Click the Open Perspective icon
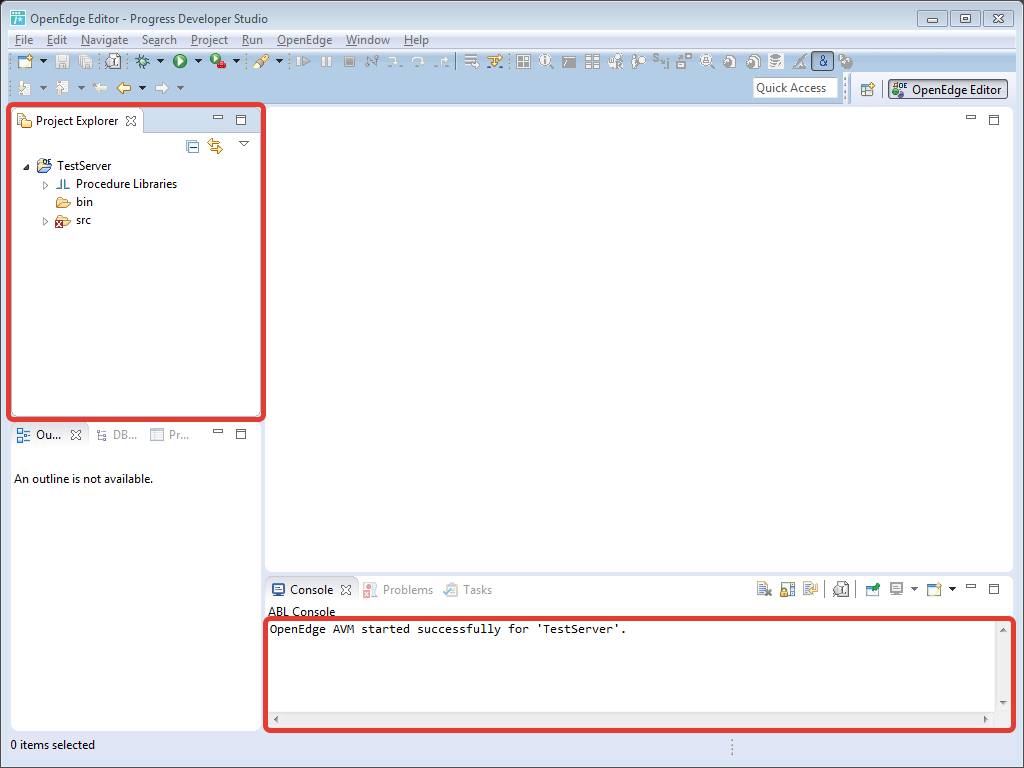Viewport: 1024px width, 768px height. [x=867, y=89]
